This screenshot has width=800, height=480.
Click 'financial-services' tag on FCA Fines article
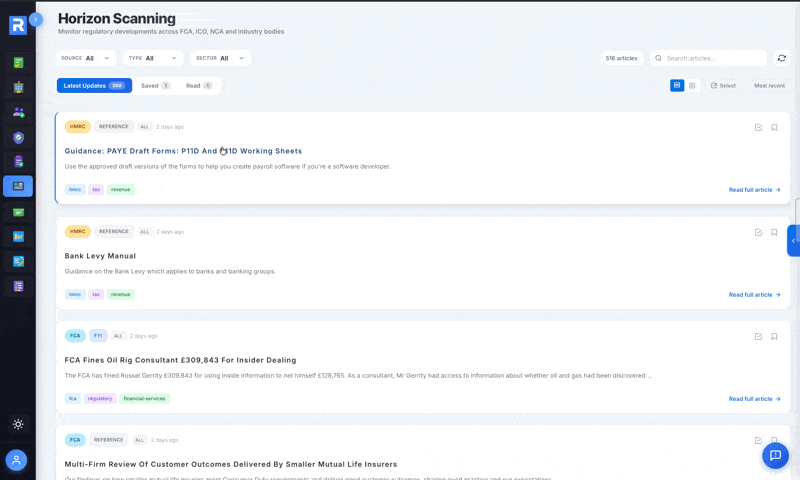[x=144, y=398]
